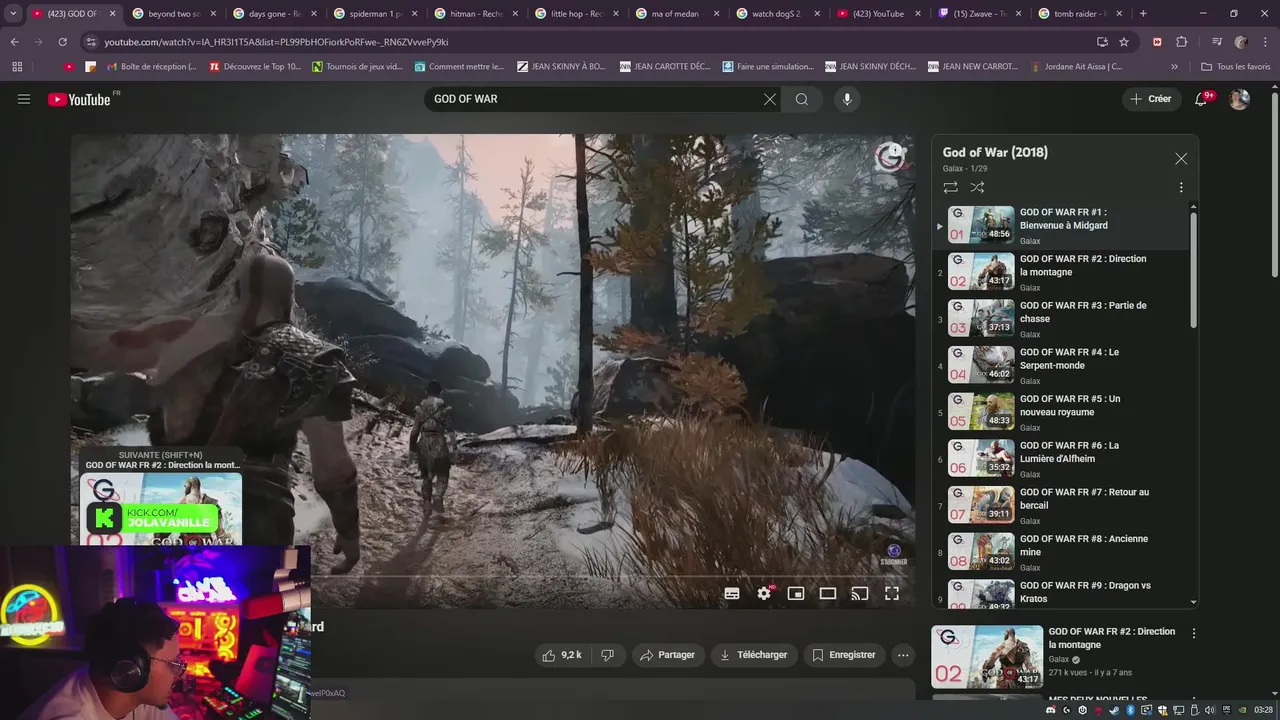Bookmark this page with the star

pos(1124,42)
